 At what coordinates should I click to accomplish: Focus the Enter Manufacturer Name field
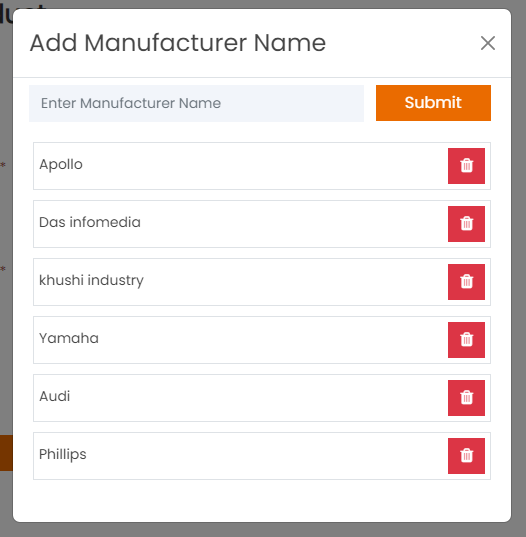196,103
